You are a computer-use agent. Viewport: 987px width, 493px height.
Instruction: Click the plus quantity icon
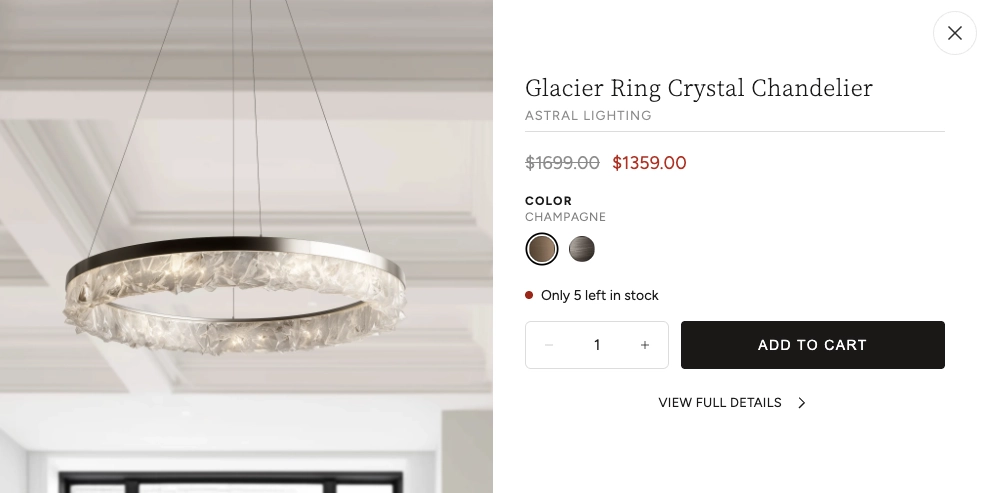click(x=645, y=345)
